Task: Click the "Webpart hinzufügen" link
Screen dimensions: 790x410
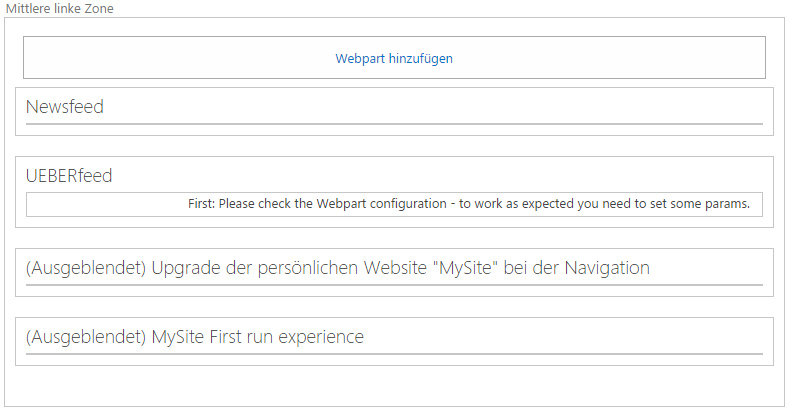Action: coord(394,58)
